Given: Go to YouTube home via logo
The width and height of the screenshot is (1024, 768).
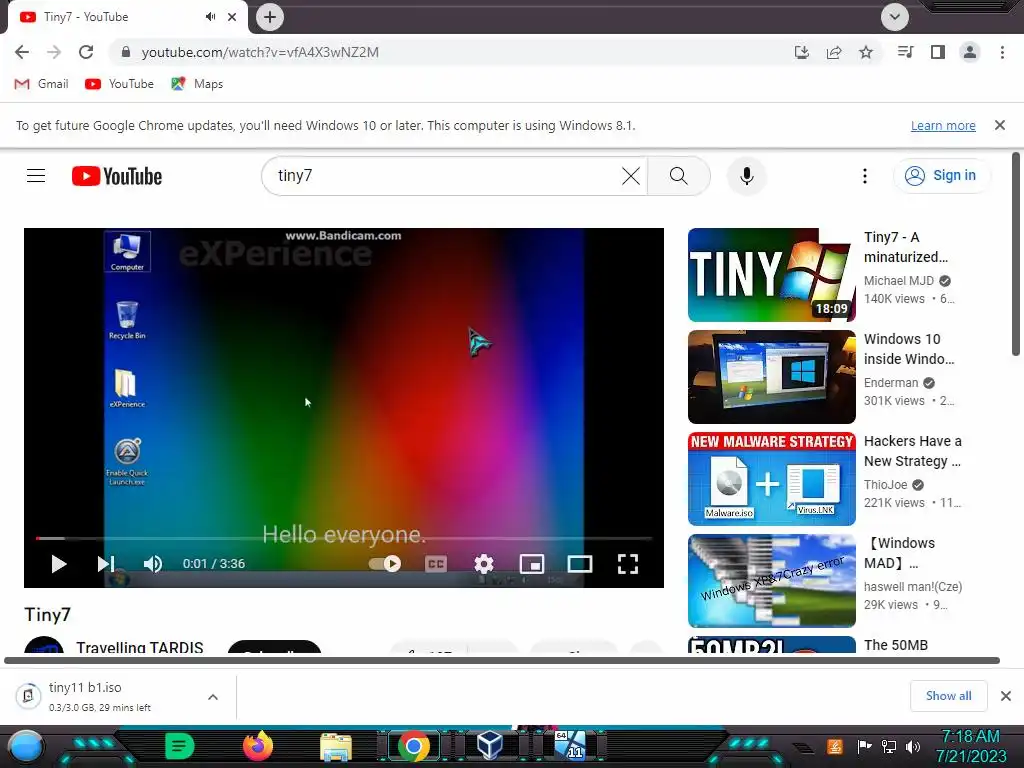Looking at the screenshot, I should click(117, 176).
